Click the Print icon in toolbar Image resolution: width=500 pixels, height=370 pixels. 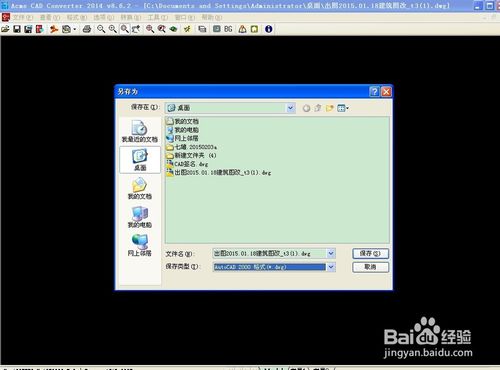[87, 29]
